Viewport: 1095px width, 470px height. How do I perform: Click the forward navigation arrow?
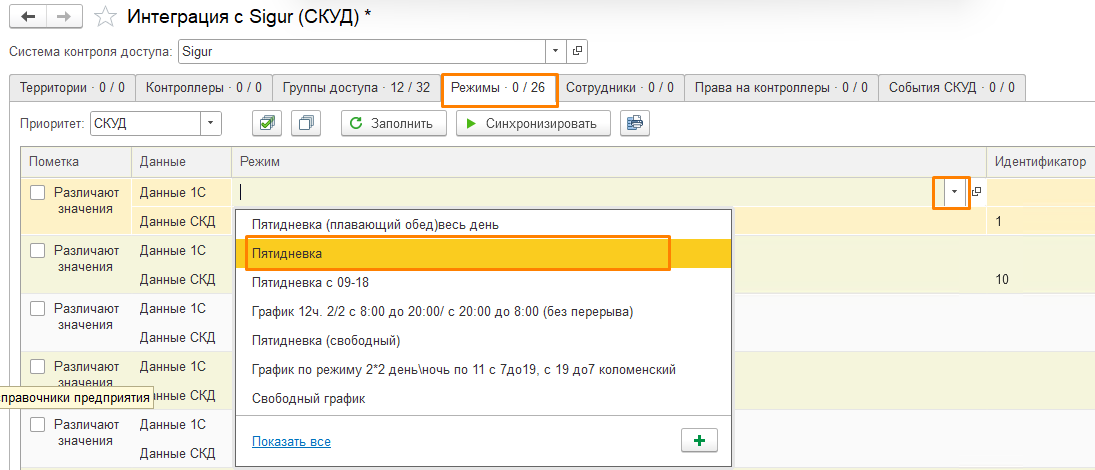62,17
